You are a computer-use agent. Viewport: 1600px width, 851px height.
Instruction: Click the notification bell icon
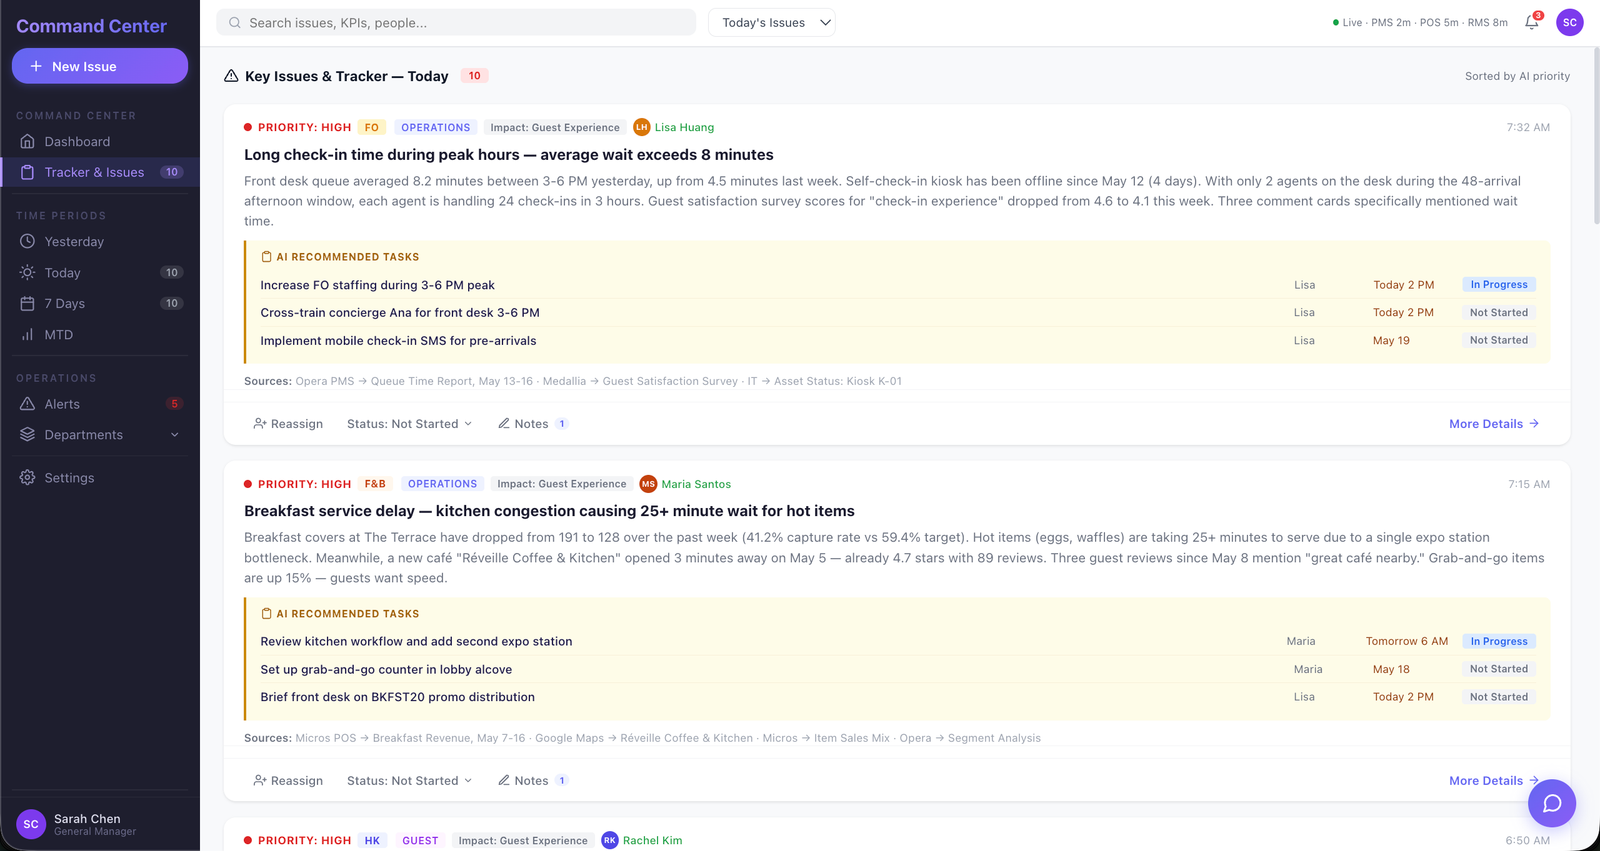1531,22
